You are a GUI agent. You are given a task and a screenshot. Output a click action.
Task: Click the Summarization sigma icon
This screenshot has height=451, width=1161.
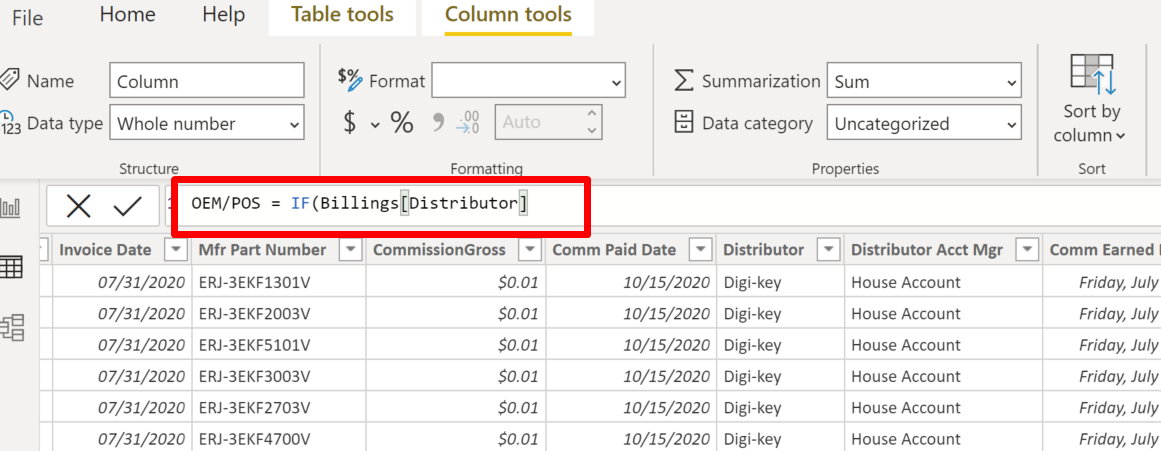click(x=684, y=81)
